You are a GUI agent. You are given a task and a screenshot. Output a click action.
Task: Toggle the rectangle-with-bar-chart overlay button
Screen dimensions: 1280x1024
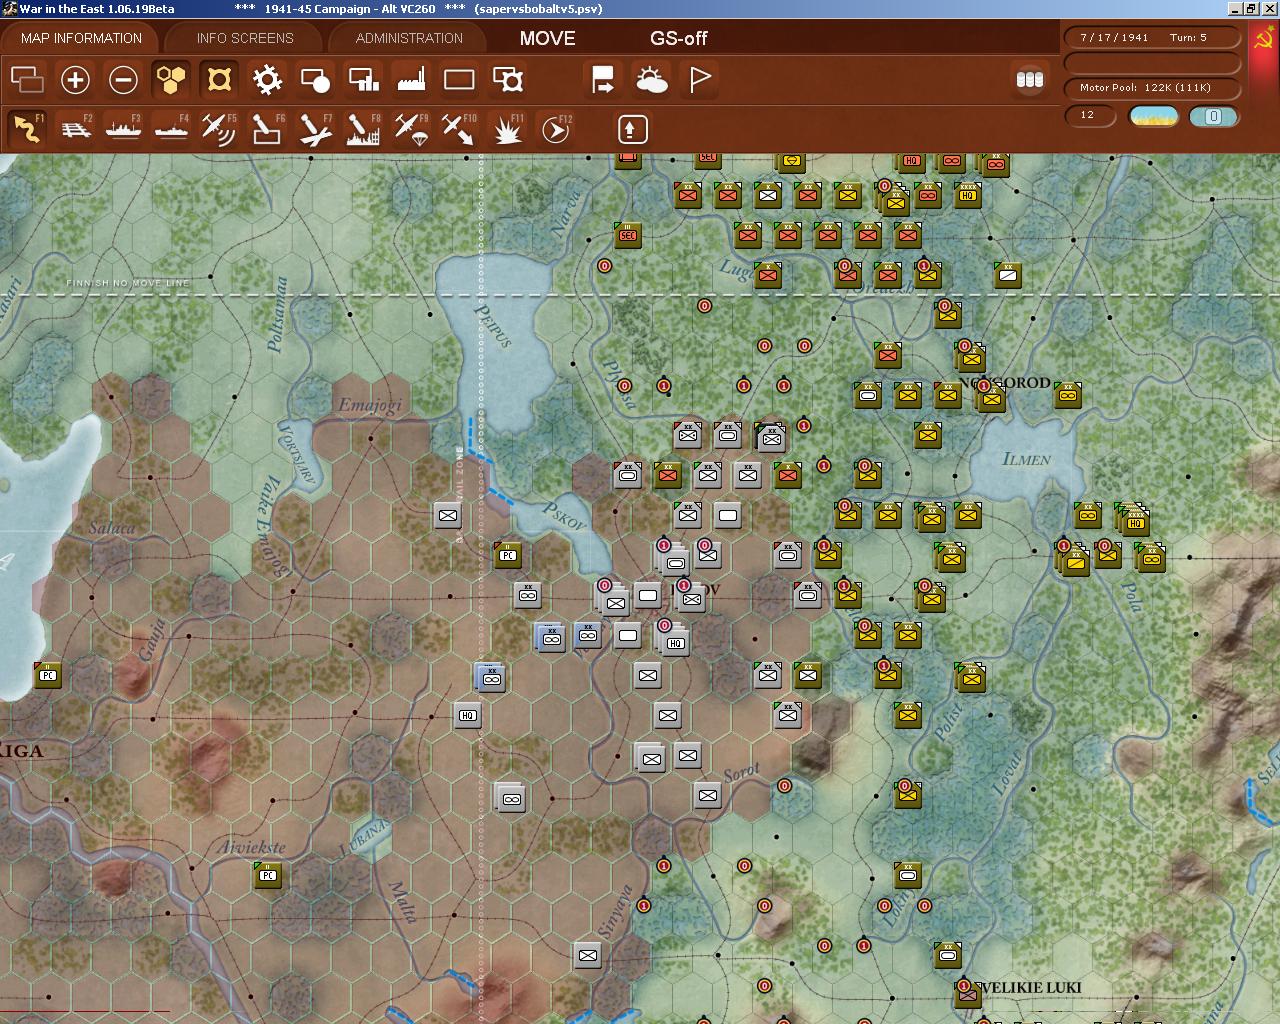[363, 79]
